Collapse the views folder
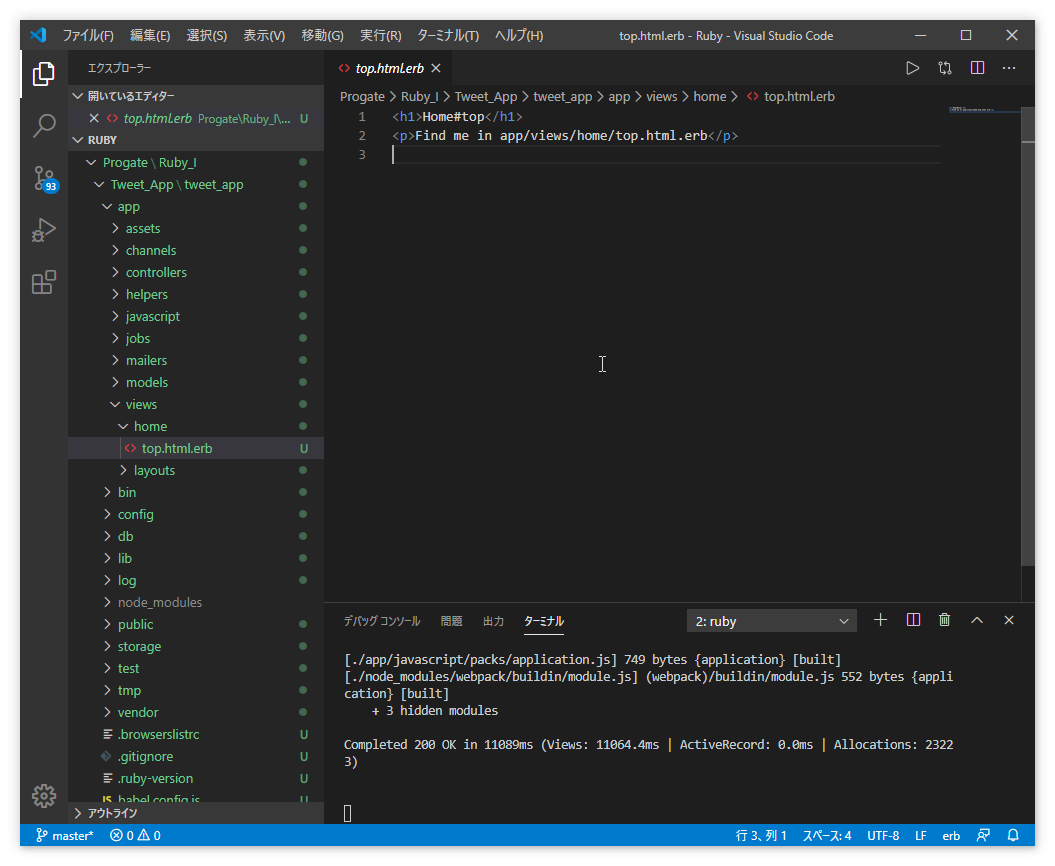The height and width of the screenshot is (866, 1055). point(141,404)
